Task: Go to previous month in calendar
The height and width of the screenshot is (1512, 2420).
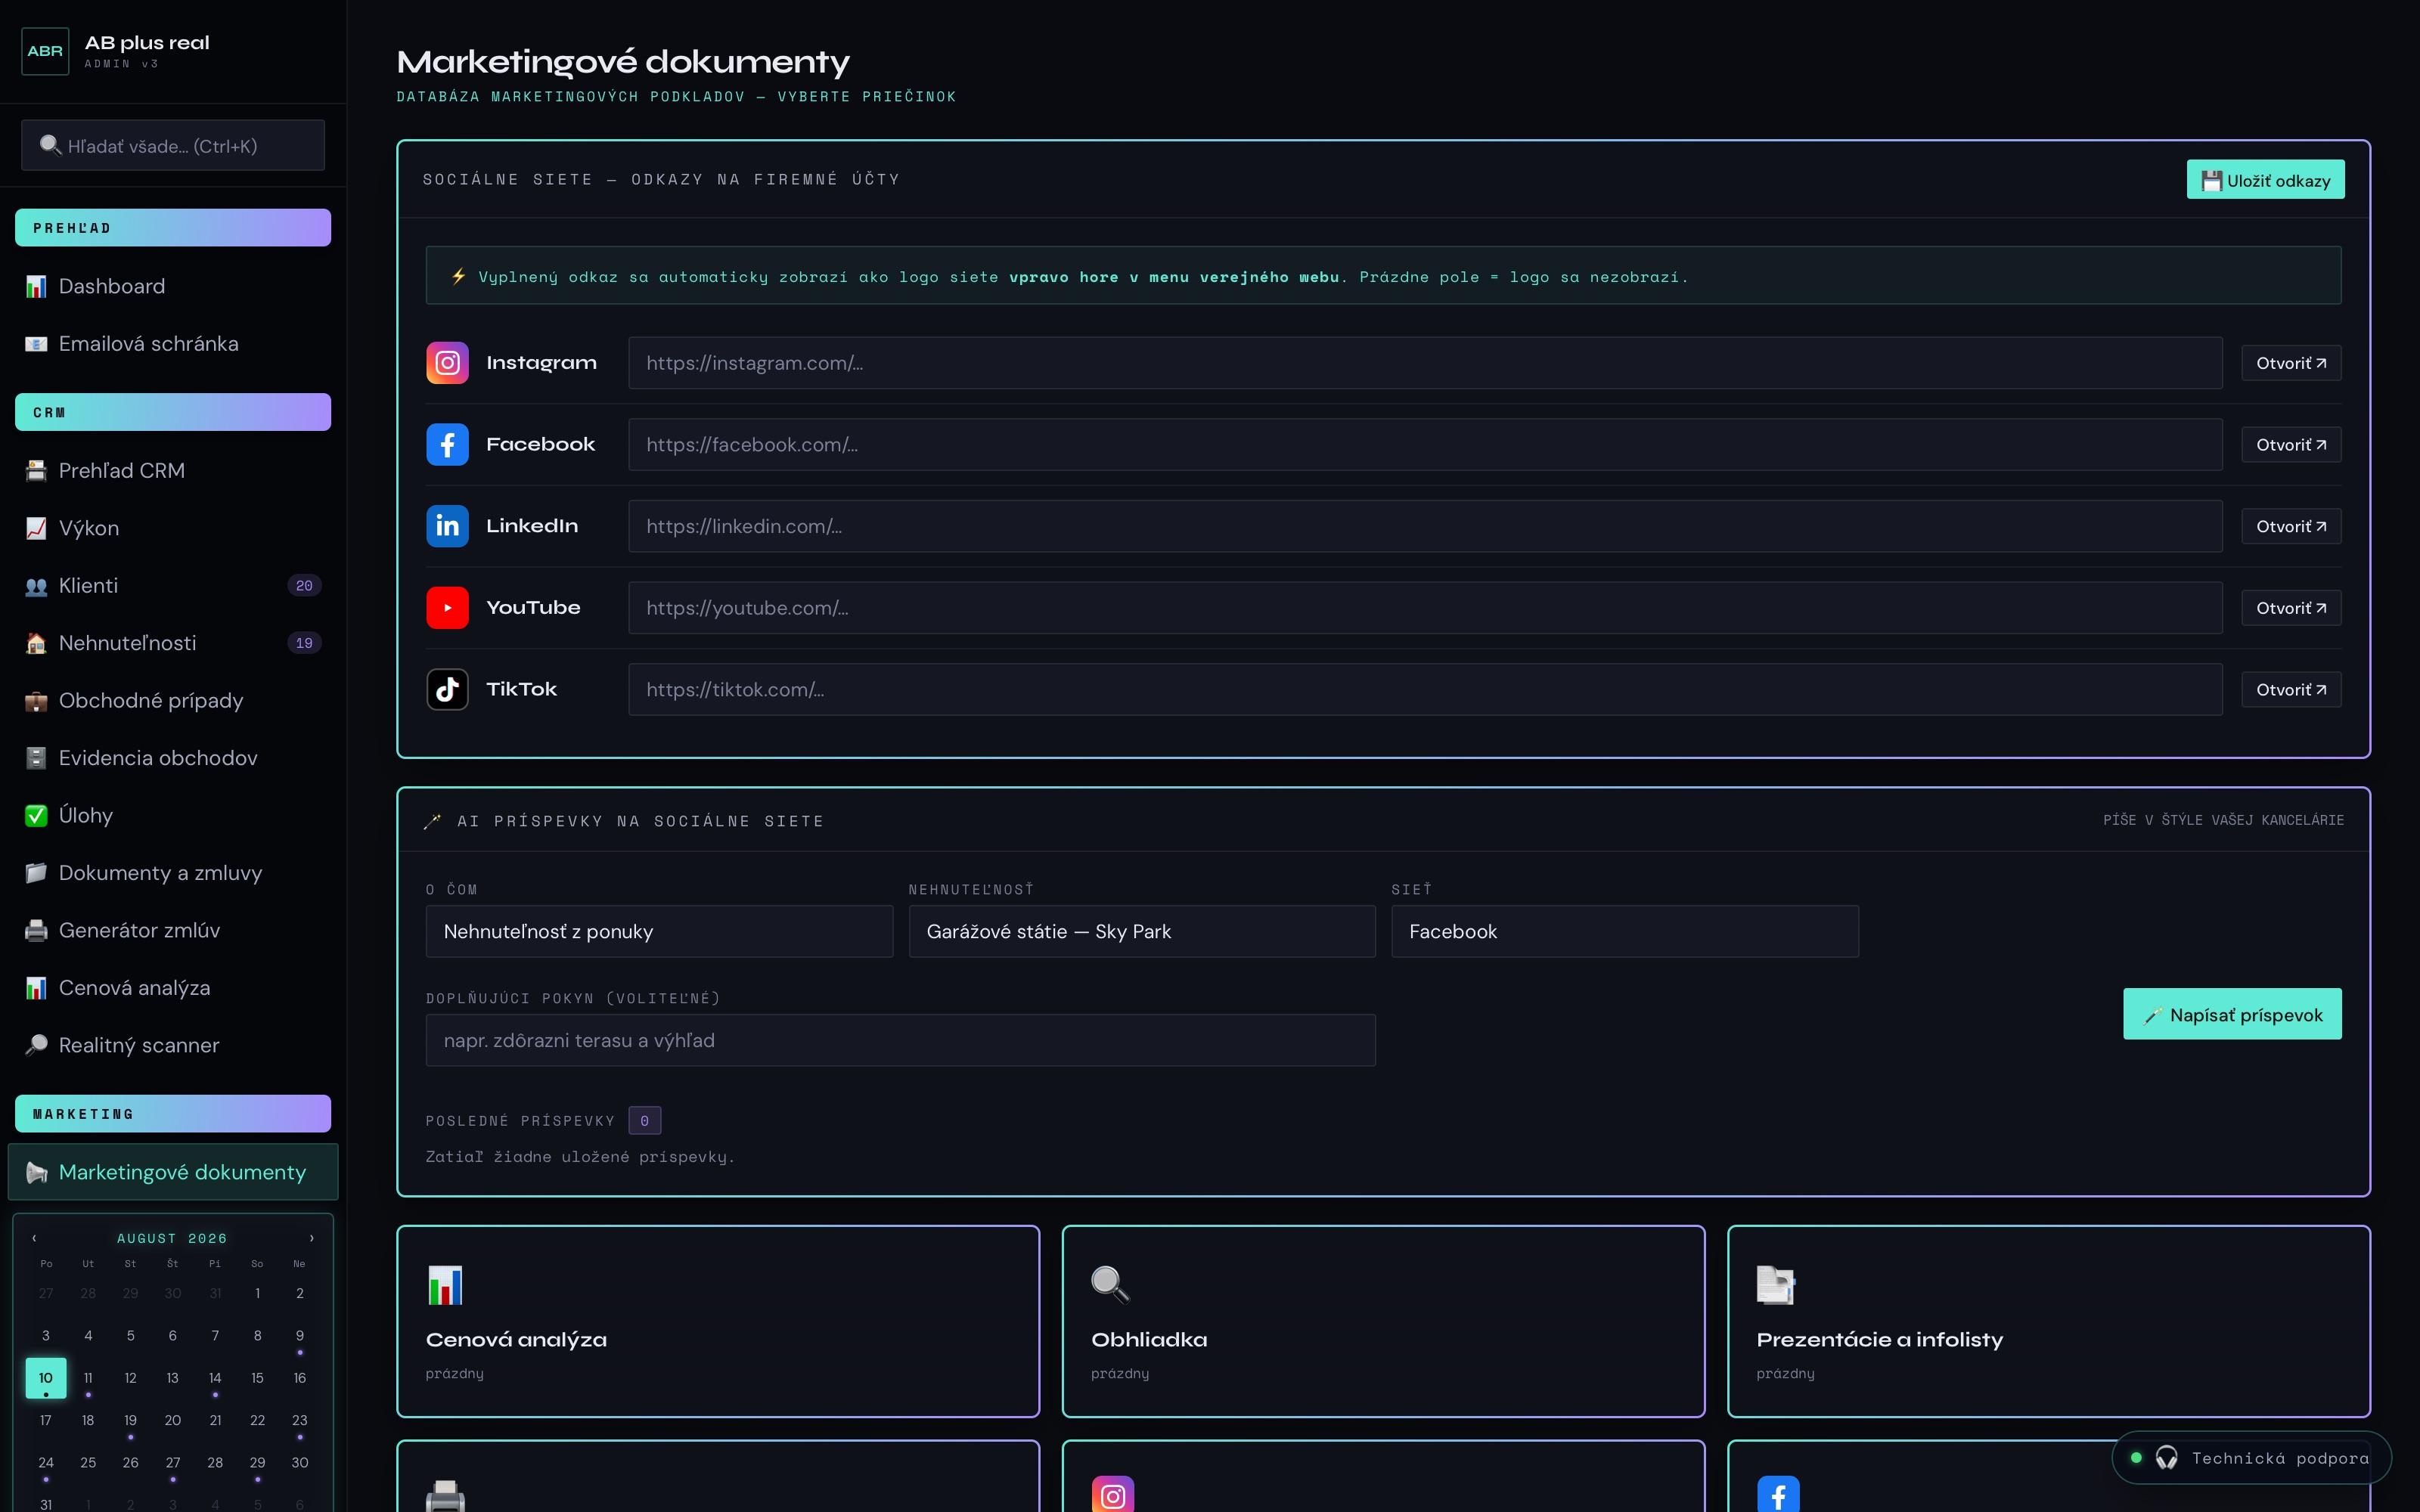Action: point(34,1238)
